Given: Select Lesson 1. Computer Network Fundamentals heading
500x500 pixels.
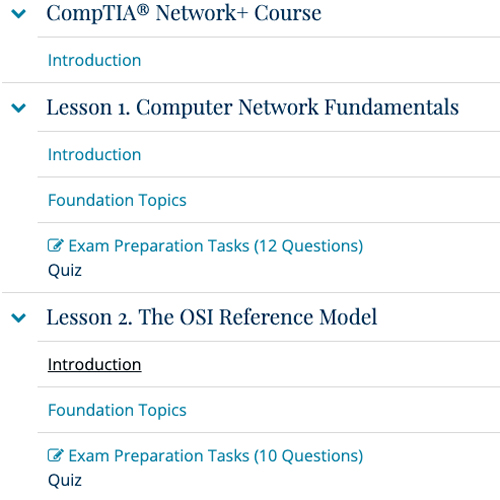Looking at the screenshot, I should 253,107.
